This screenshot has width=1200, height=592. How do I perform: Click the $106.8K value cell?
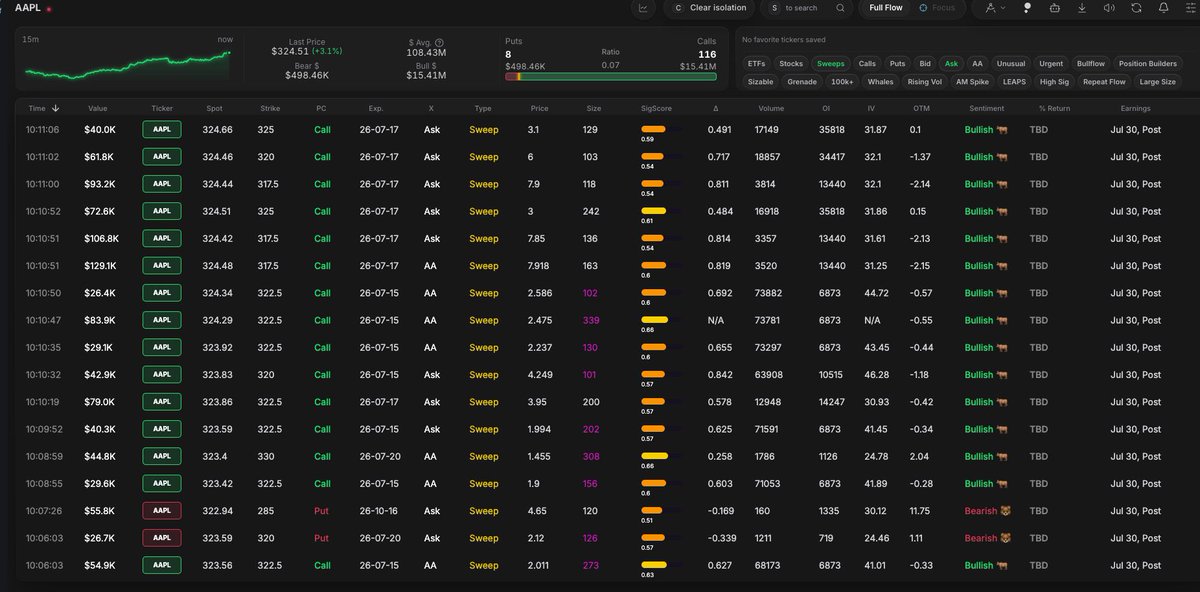coord(100,239)
